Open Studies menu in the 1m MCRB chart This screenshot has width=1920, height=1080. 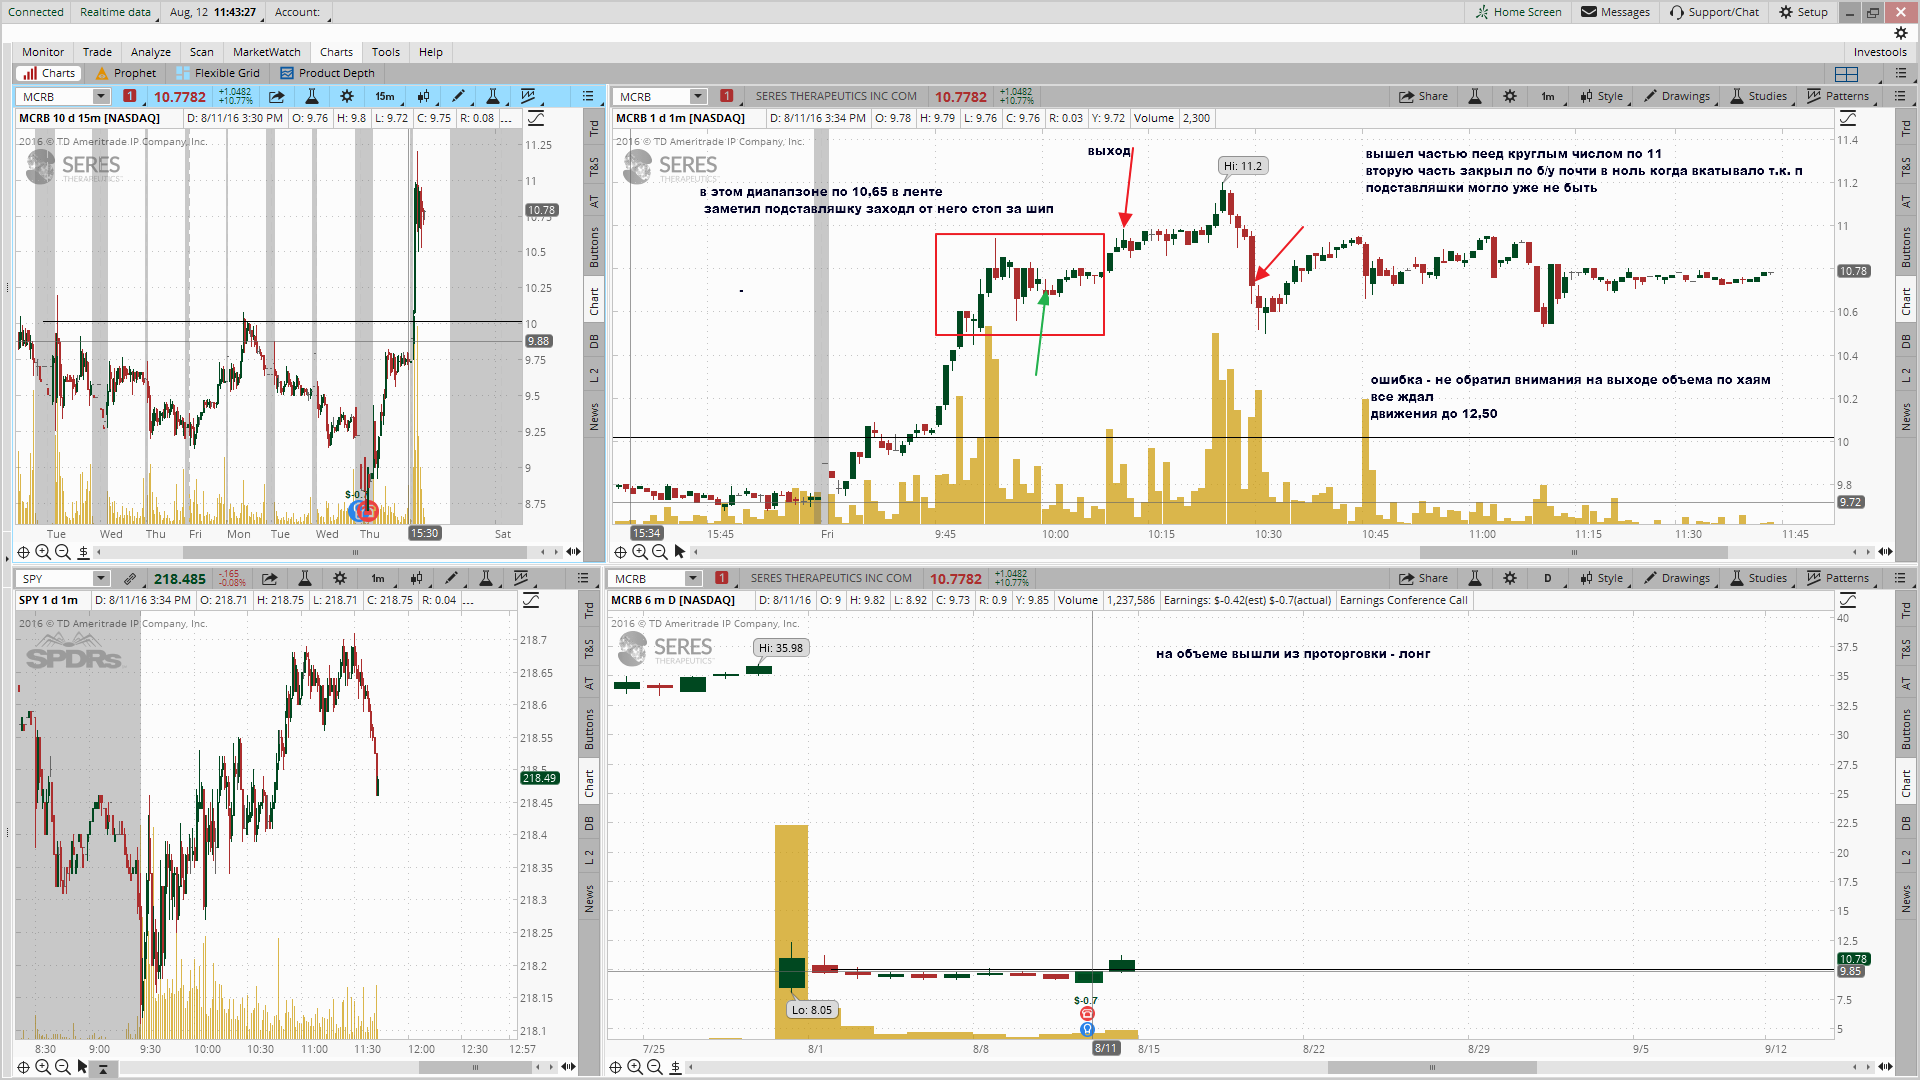click(x=1759, y=97)
